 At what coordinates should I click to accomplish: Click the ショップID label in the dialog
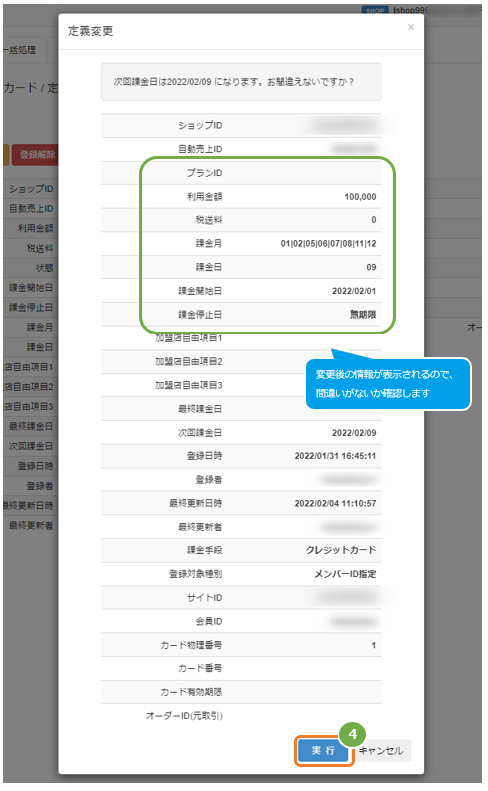click(x=200, y=126)
